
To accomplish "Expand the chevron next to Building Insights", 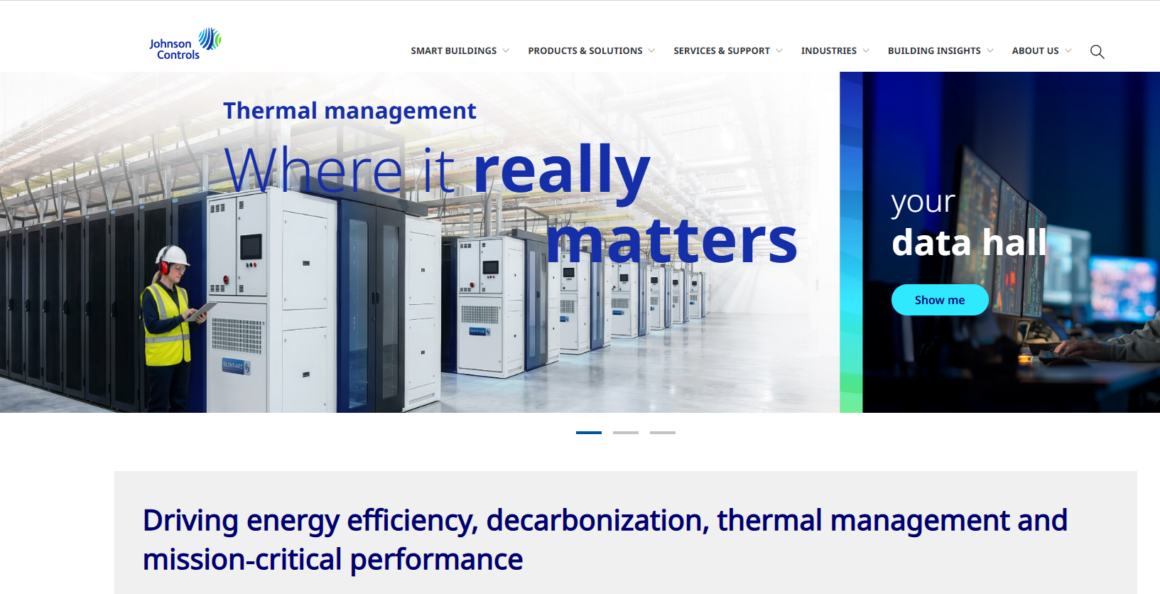I will point(990,51).
